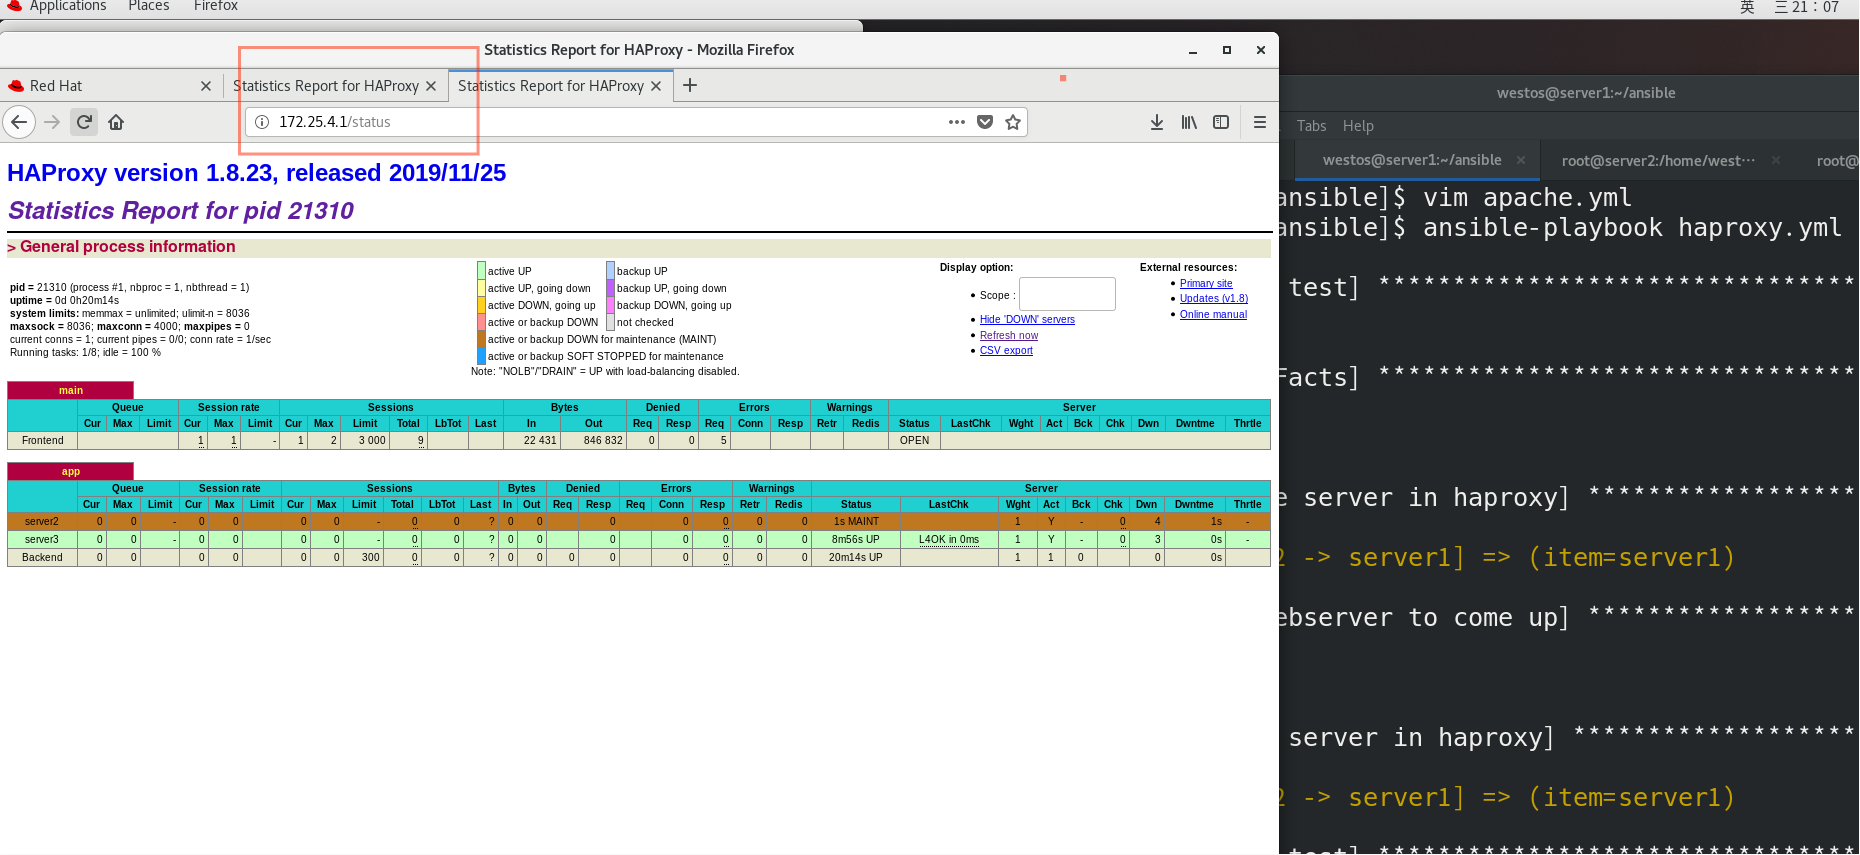This screenshot has height=855, width=1860.
Task: Bookmark this page with the star icon
Action: tap(1013, 122)
